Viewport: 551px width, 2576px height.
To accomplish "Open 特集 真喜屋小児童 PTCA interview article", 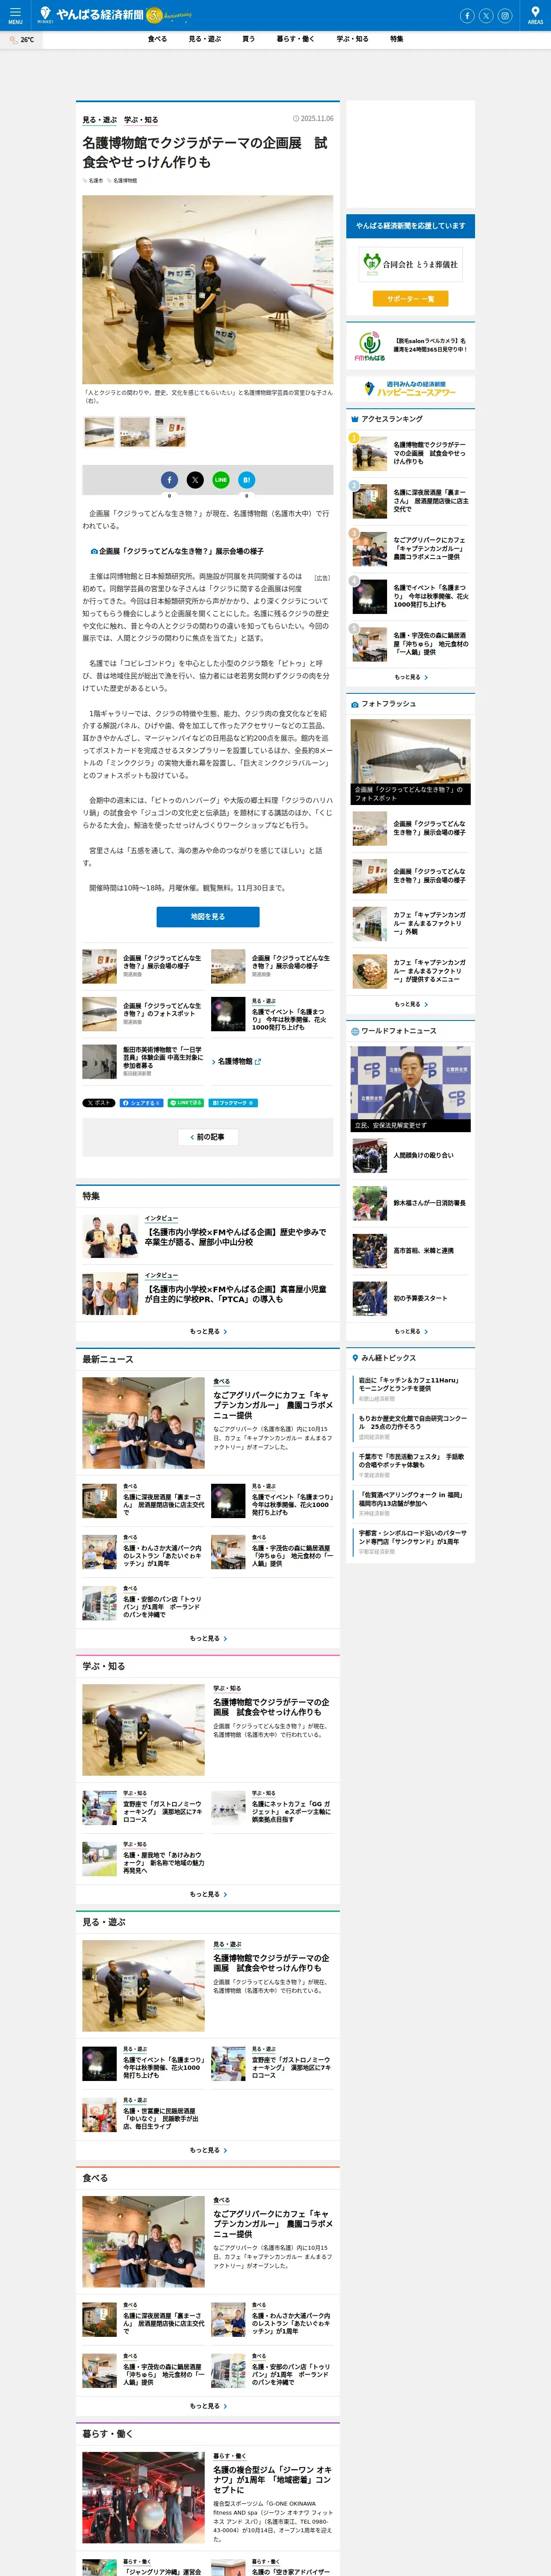I will pos(208,1294).
